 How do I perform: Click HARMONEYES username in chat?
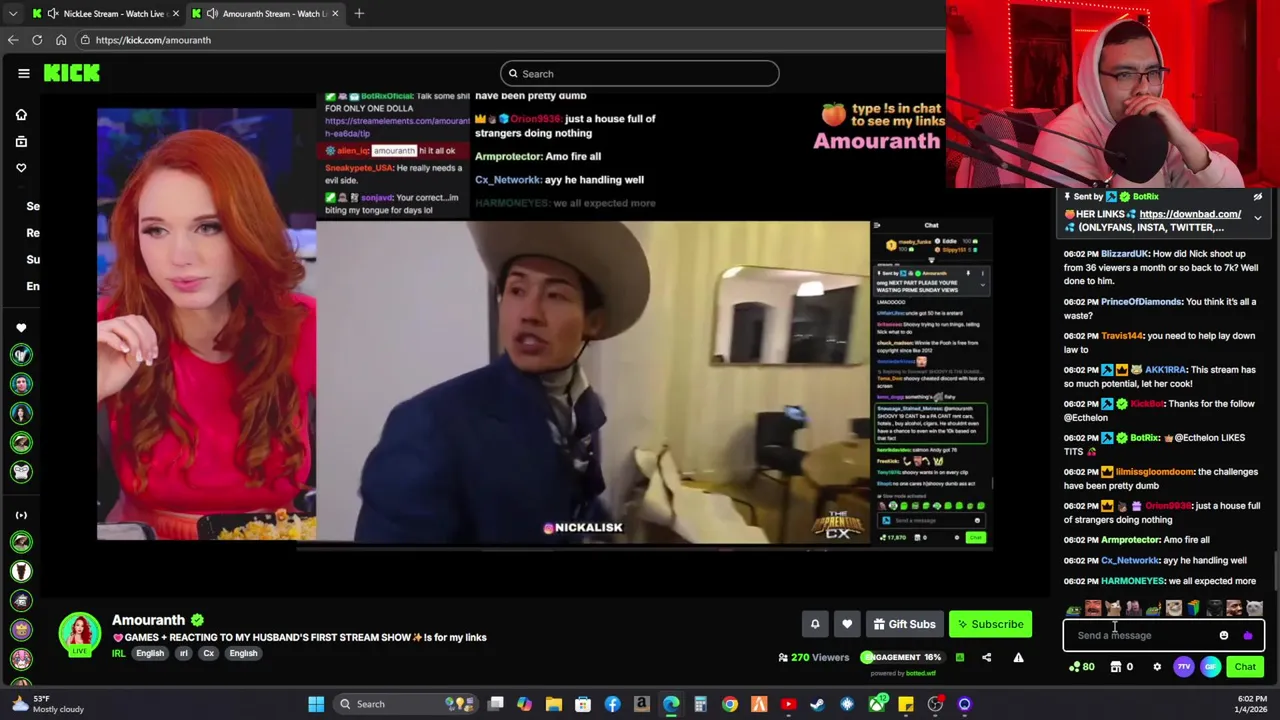(x=1132, y=581)
